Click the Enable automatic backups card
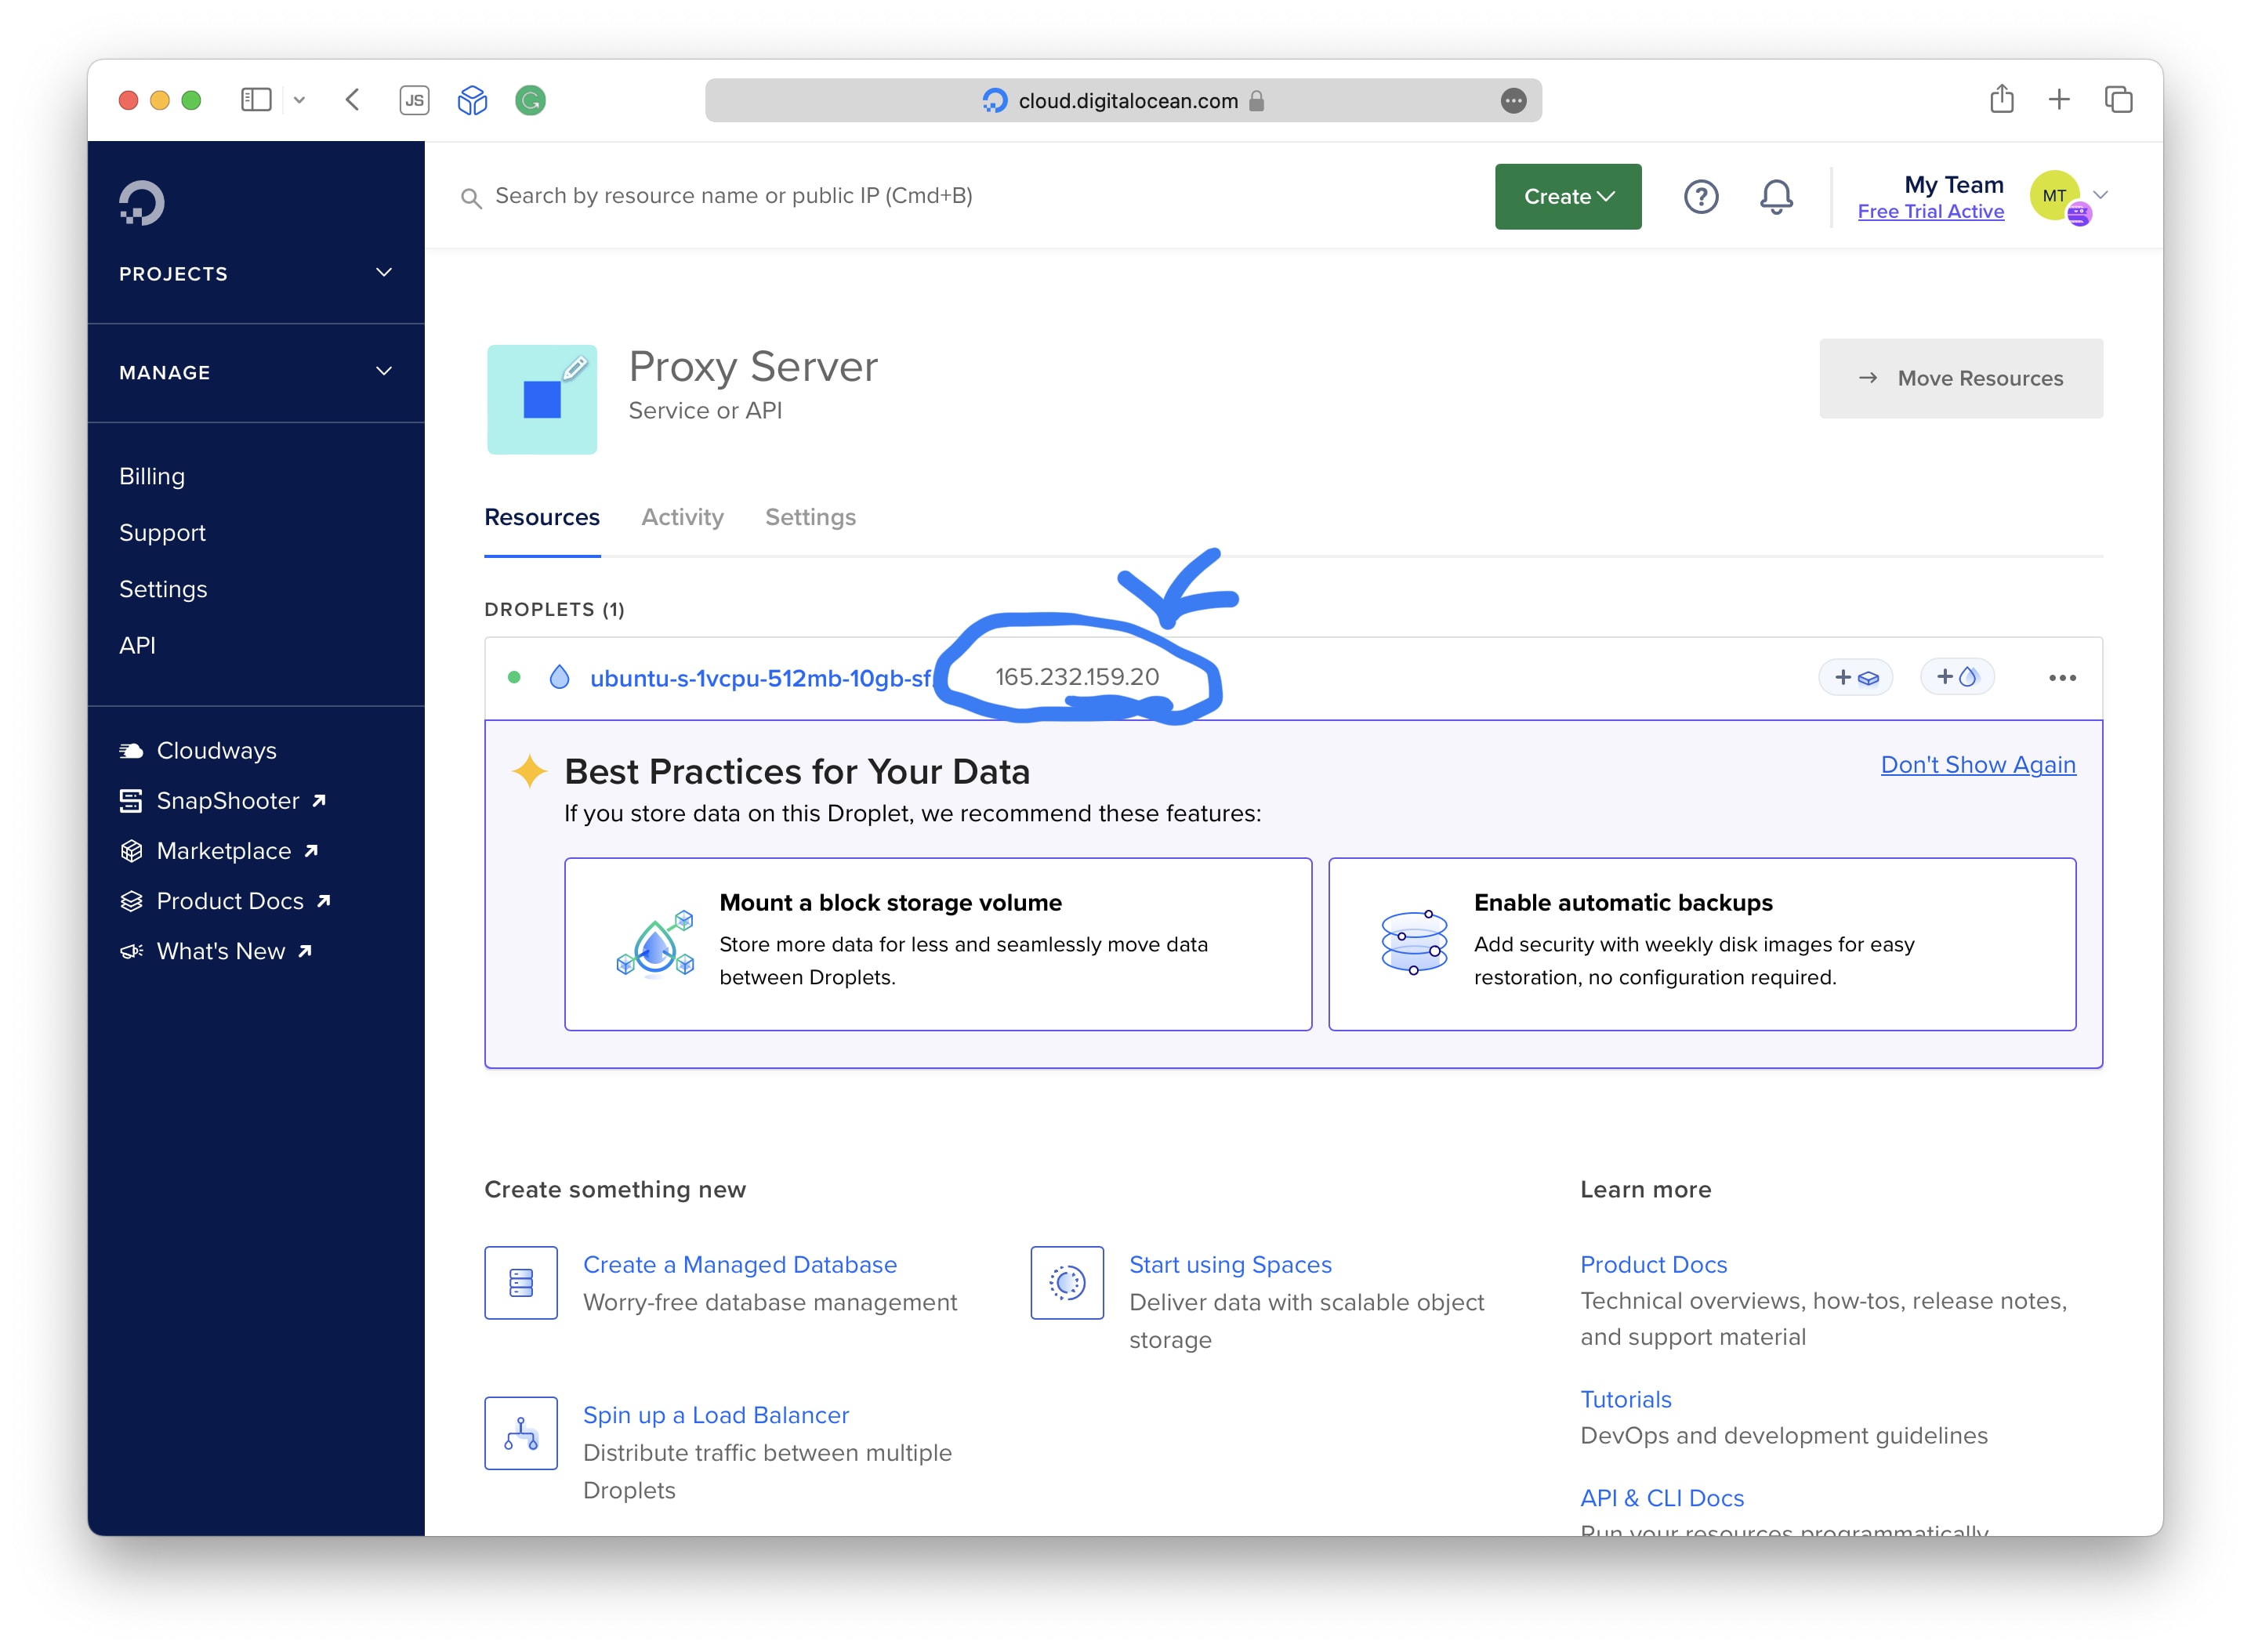 pos(1702,944)
